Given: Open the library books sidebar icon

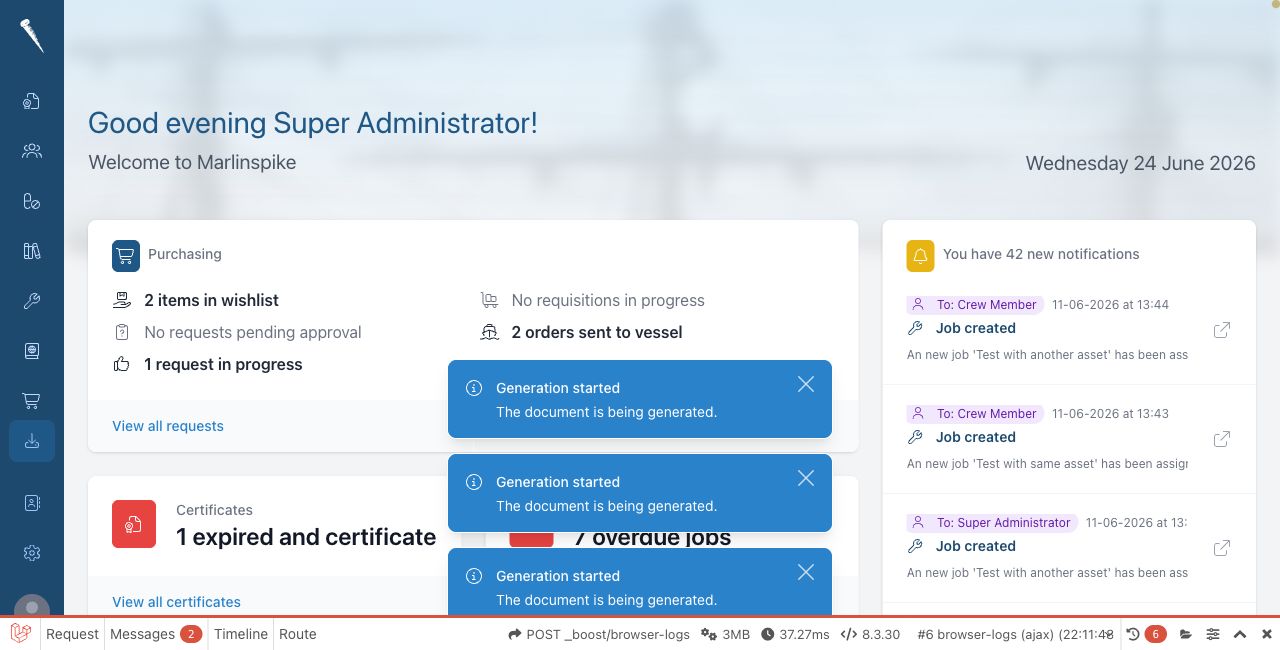Looking at the screenshot, I should coord(32,251).
